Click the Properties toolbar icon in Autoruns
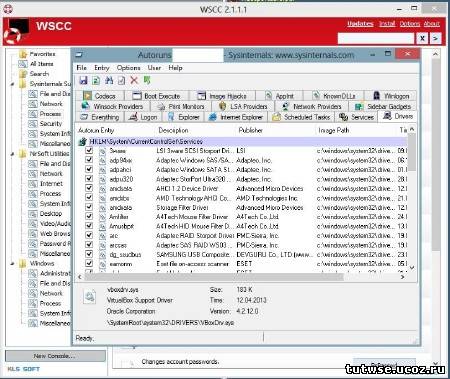Screen dimensions: 450x379 click(122, 80)
